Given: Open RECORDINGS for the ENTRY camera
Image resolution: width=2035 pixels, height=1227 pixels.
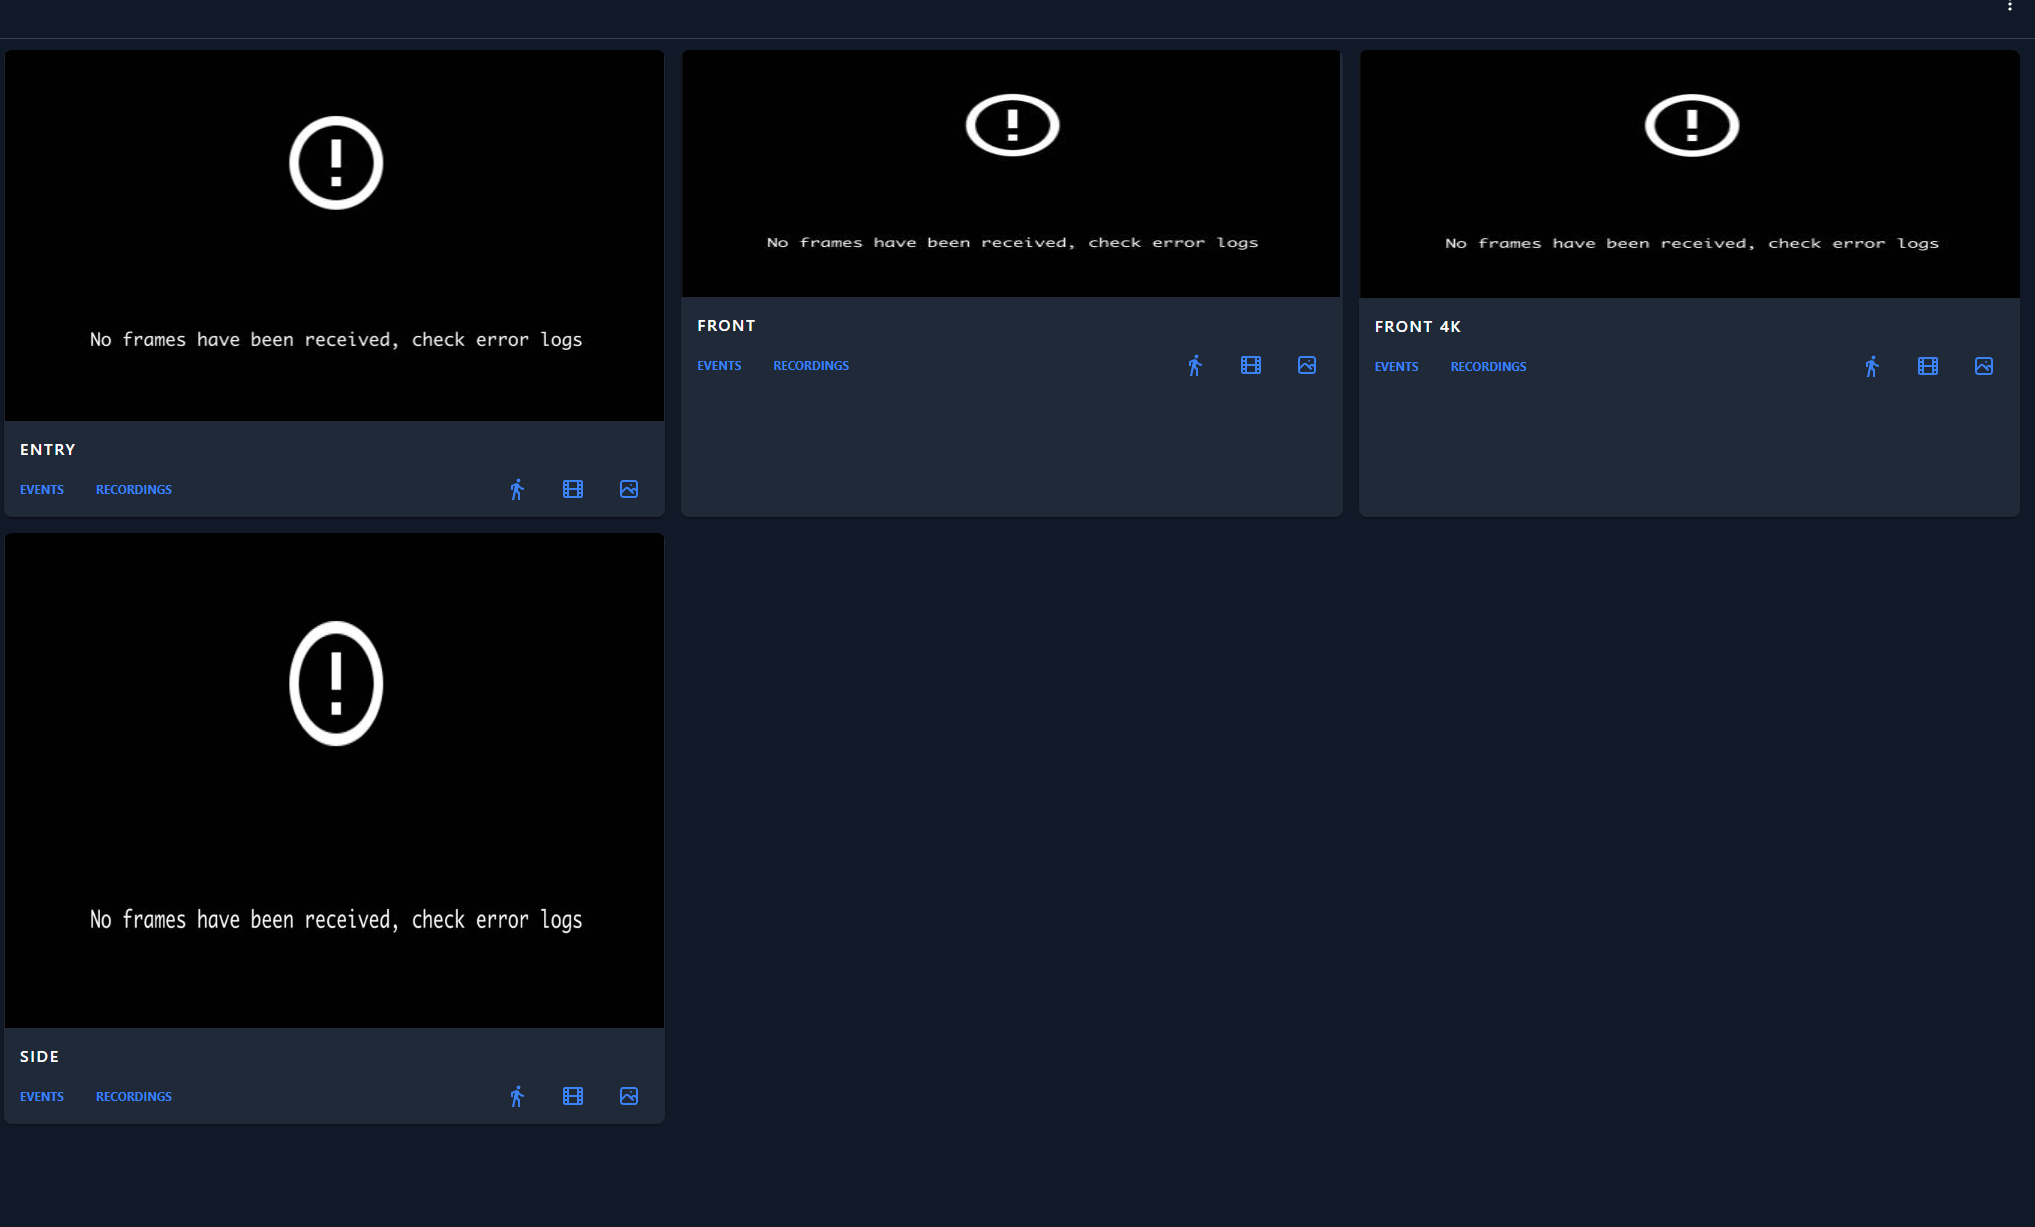Looking at the screenshot, I should [x=133, y=489].
